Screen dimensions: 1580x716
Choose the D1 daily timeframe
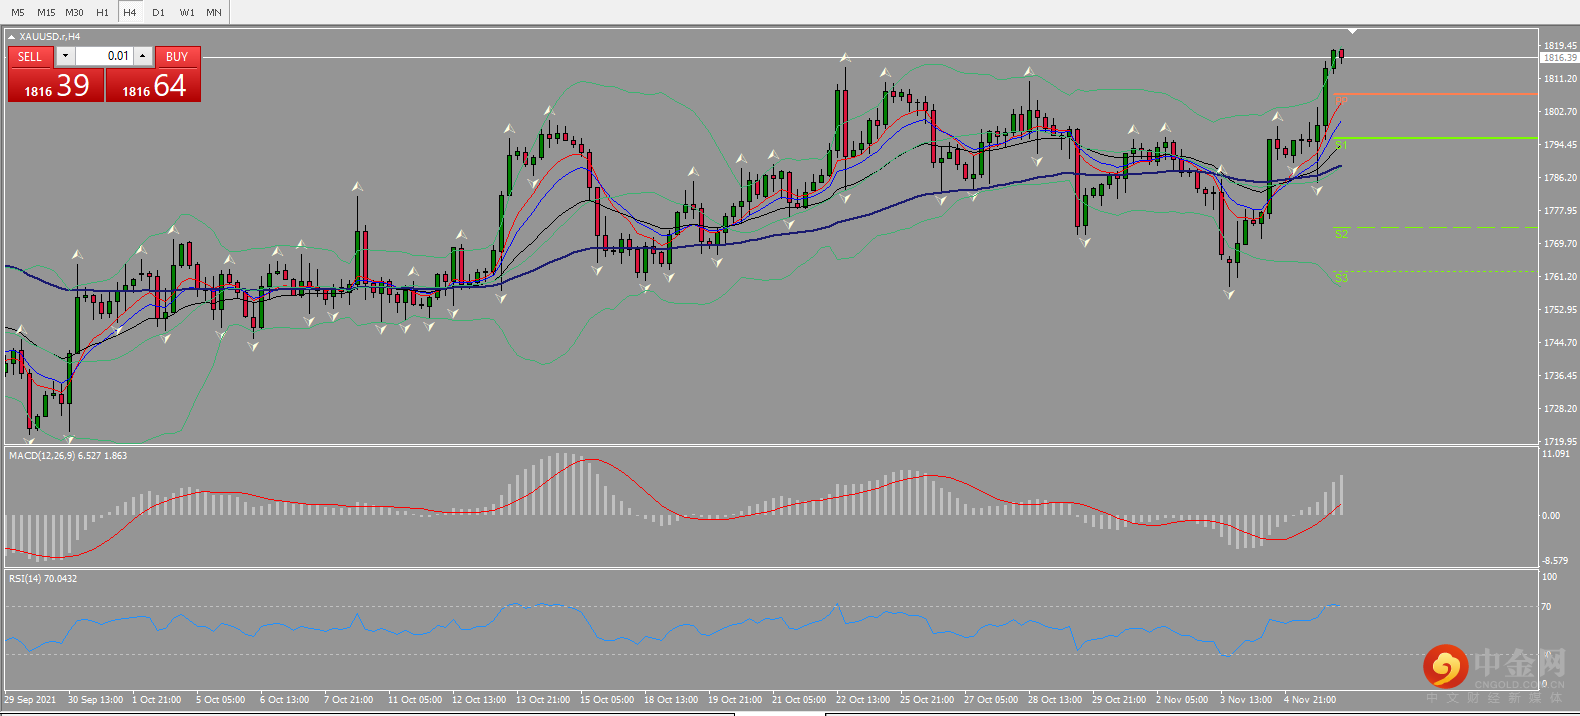(x=158, y=12)
